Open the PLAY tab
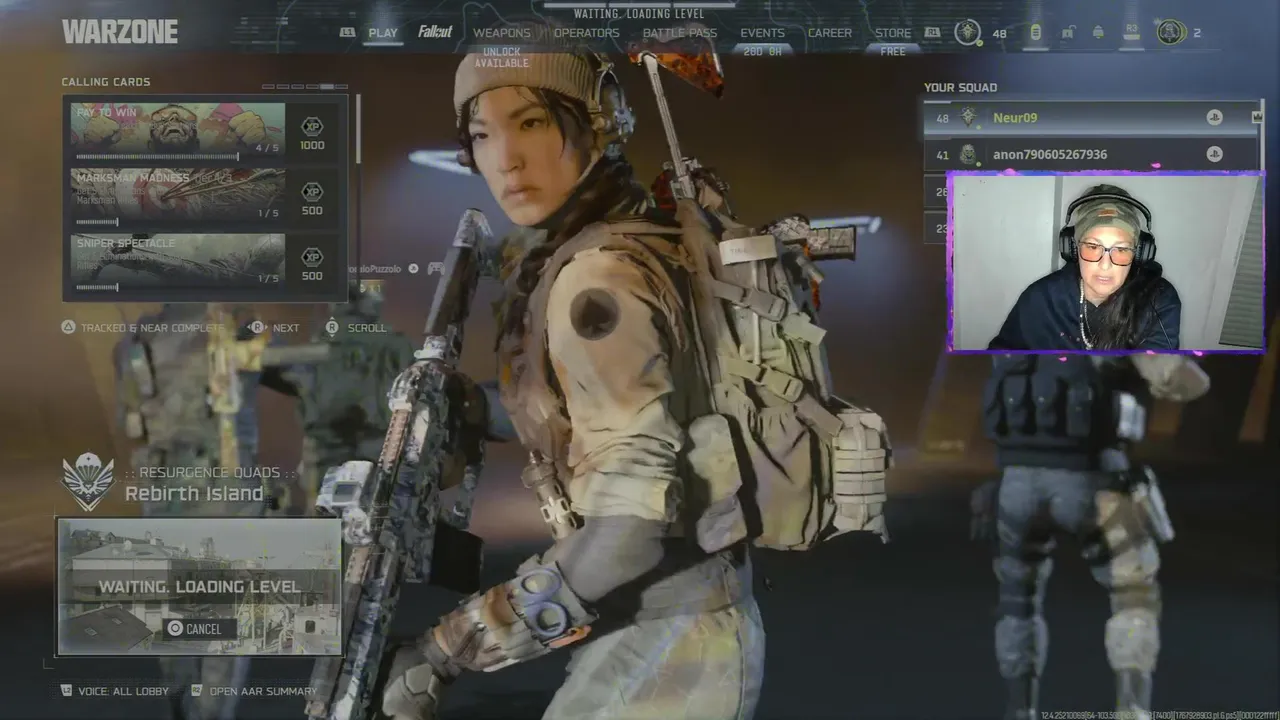This screenshot has height=720, width=1280. click(x=383, y=33)
